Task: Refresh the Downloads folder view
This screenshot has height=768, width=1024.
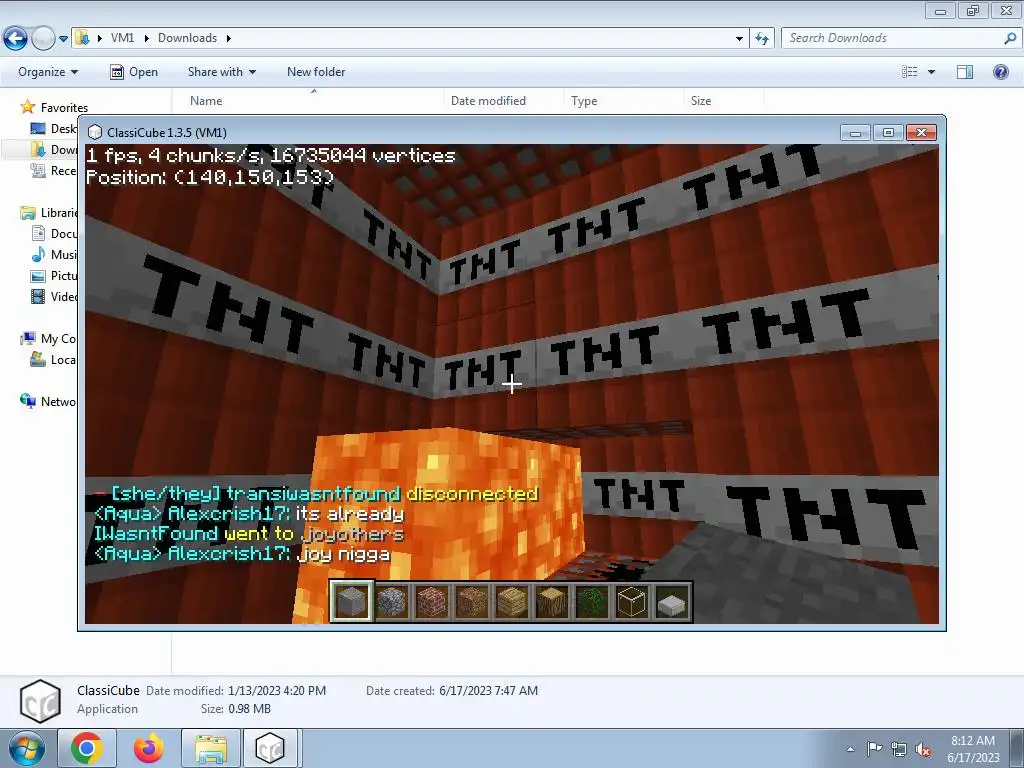Action: 761,38
